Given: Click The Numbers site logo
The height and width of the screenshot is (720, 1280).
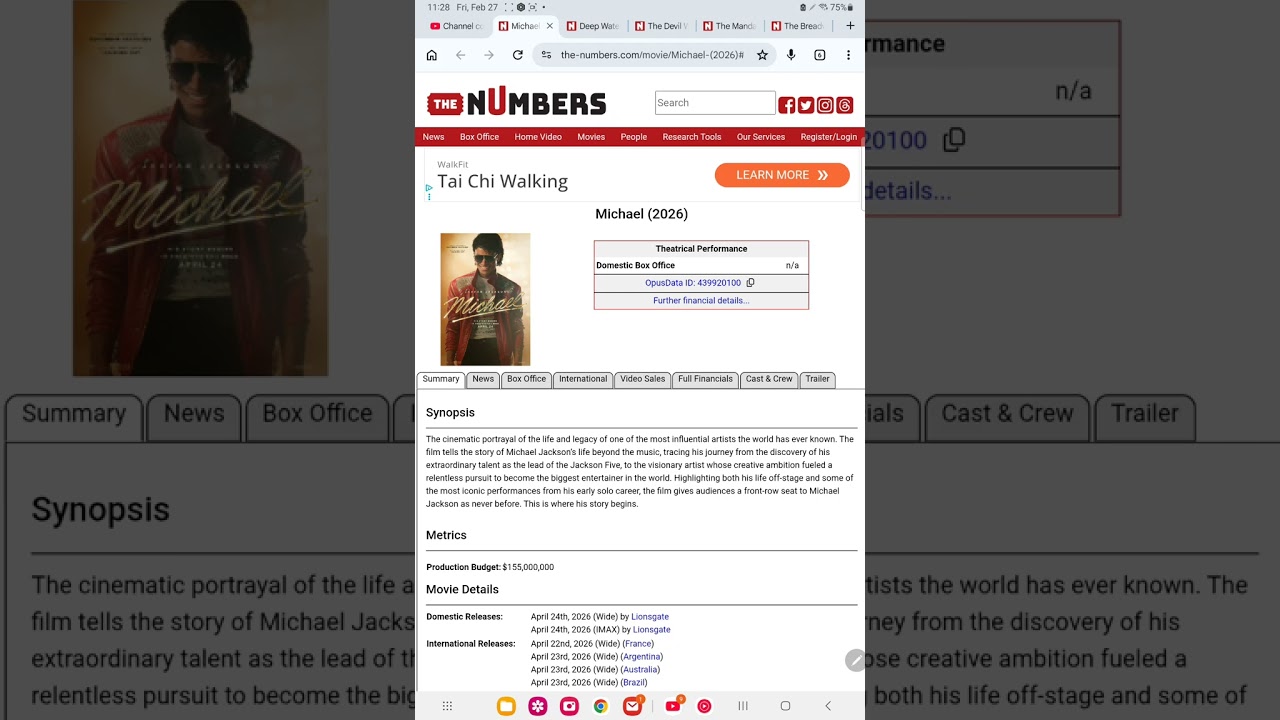Looking at the screenshot, I should point(516,102).
